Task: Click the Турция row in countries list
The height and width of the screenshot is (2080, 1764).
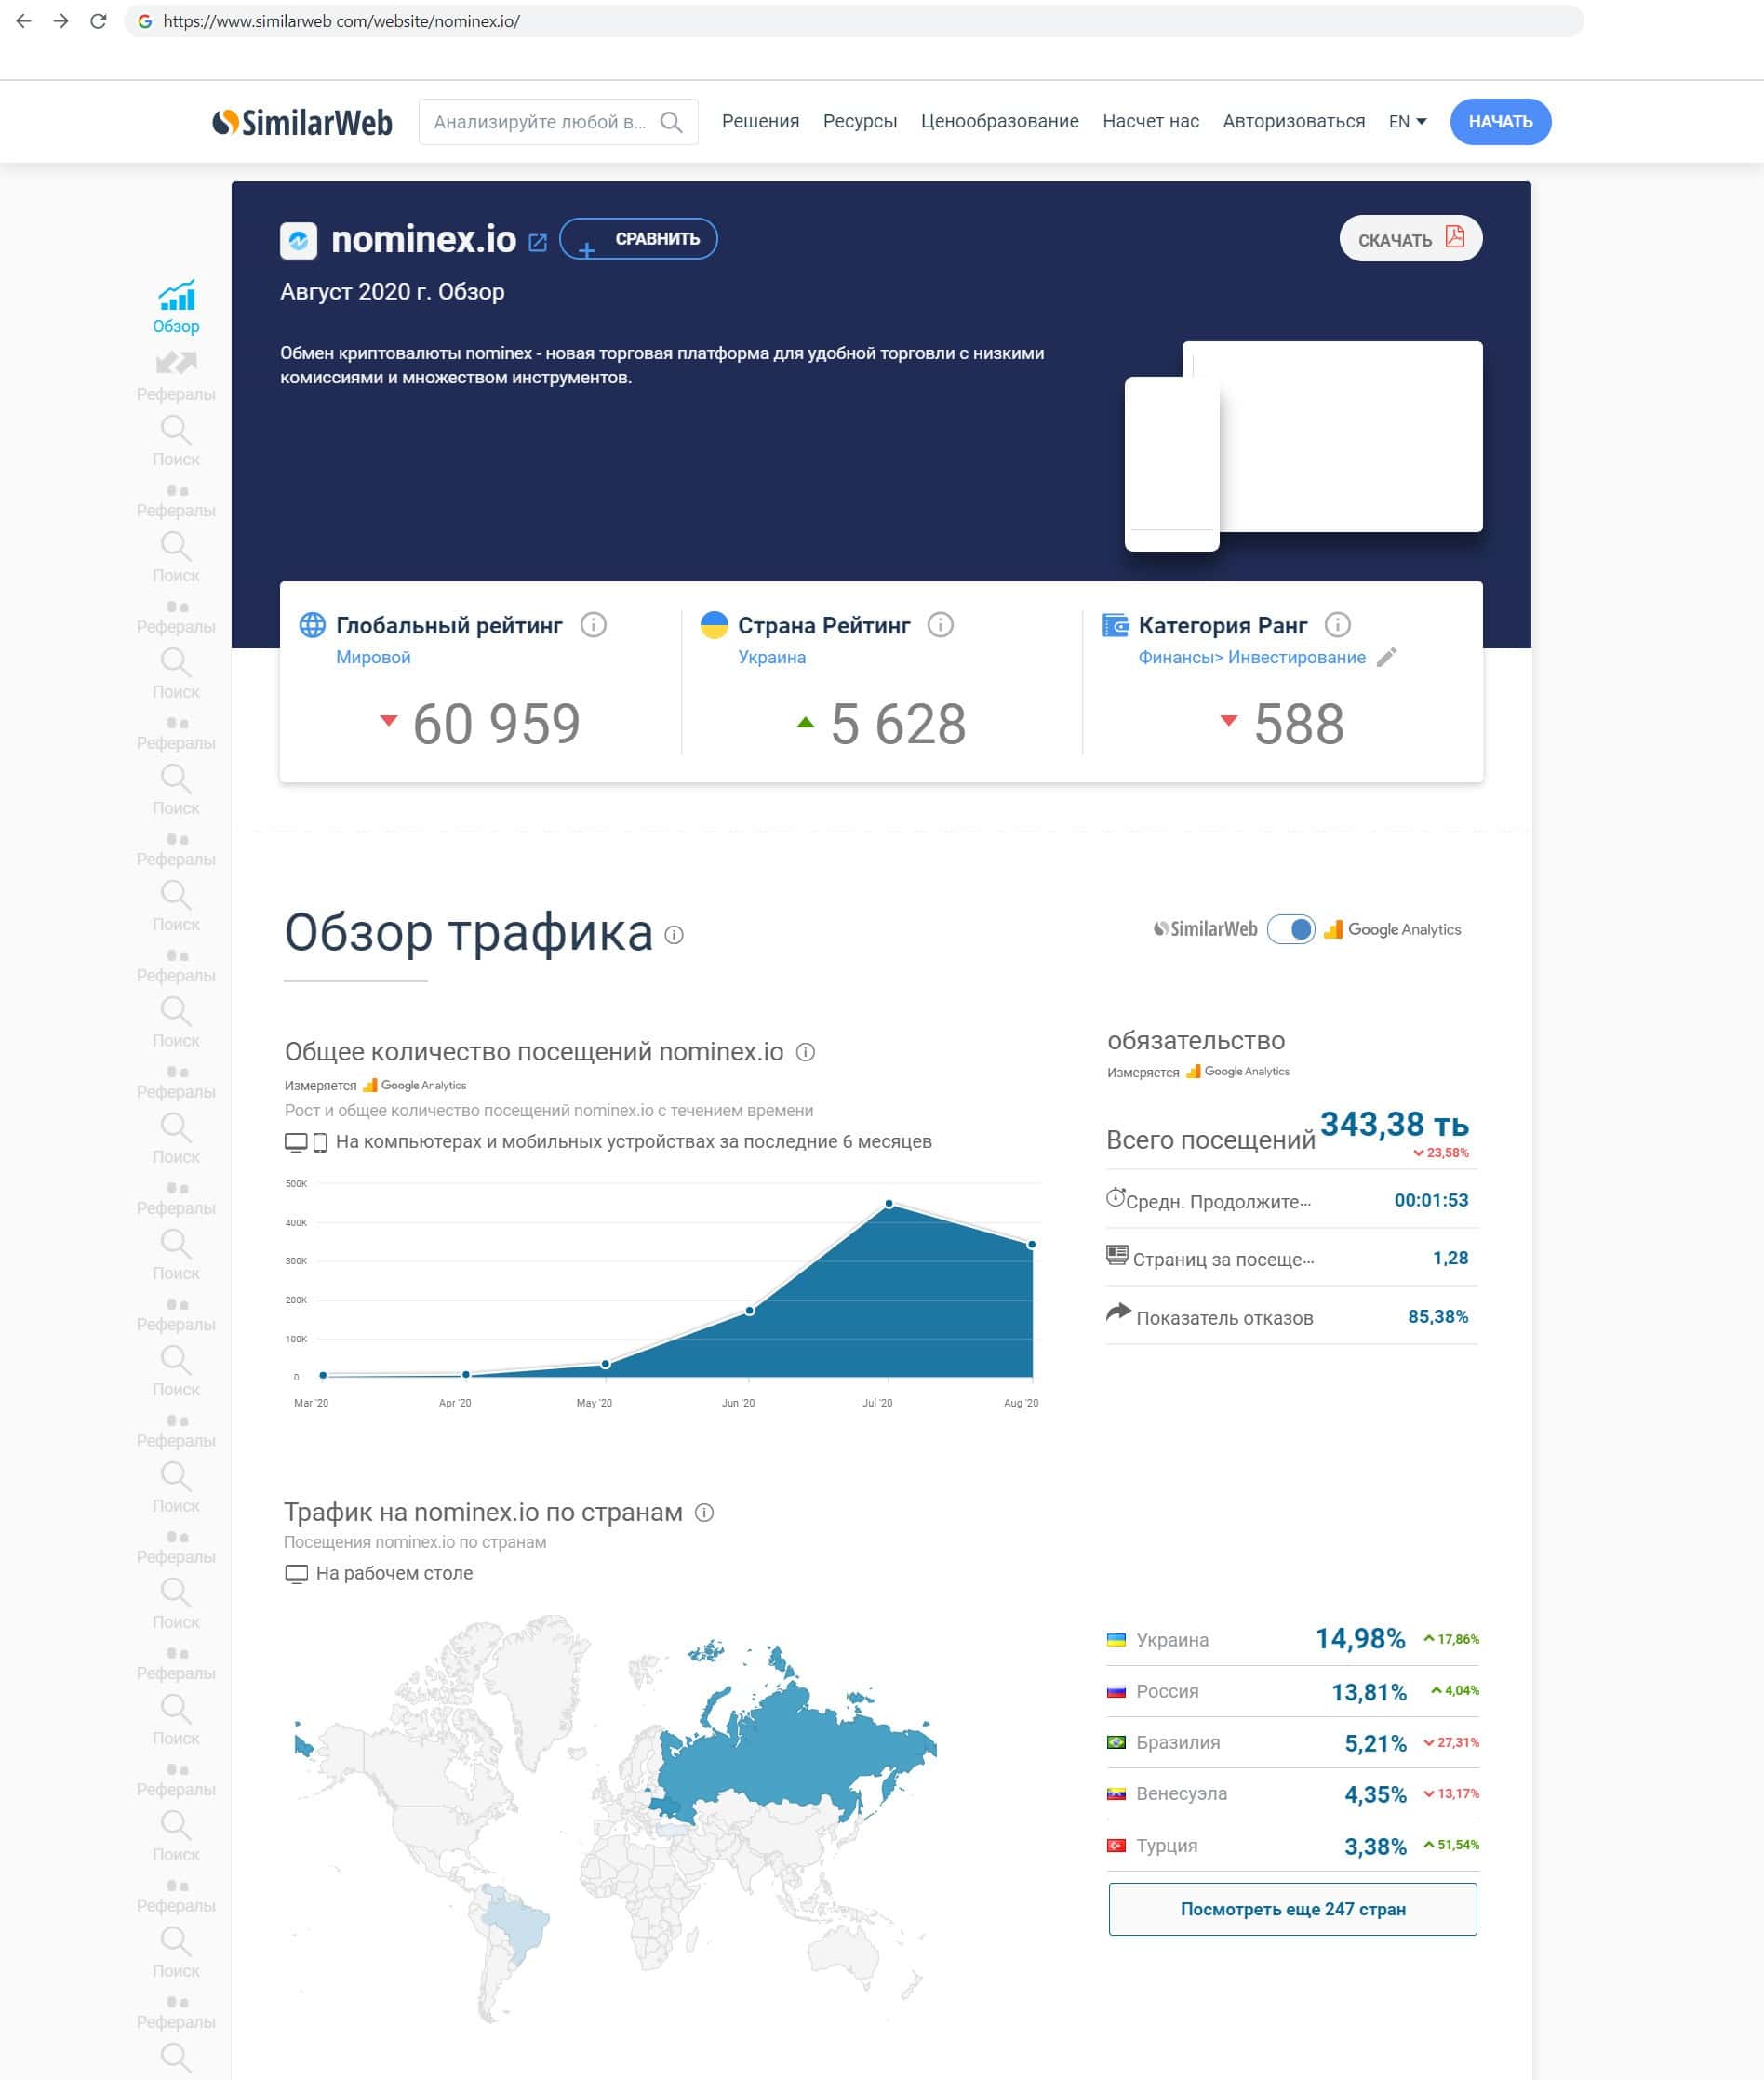Action: click(x=1292, y=1846)
